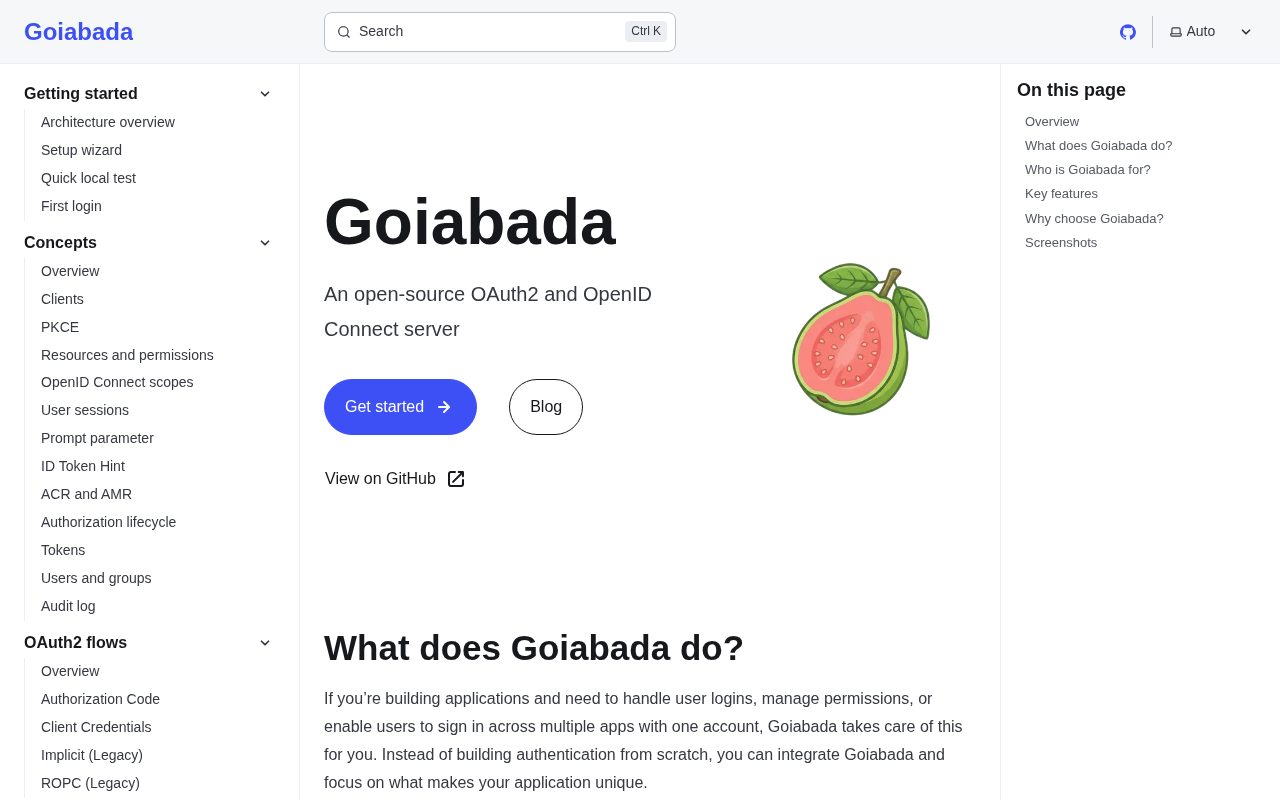Open the Audit log page
1280x800 pixels.
click(x=68, y=606)
